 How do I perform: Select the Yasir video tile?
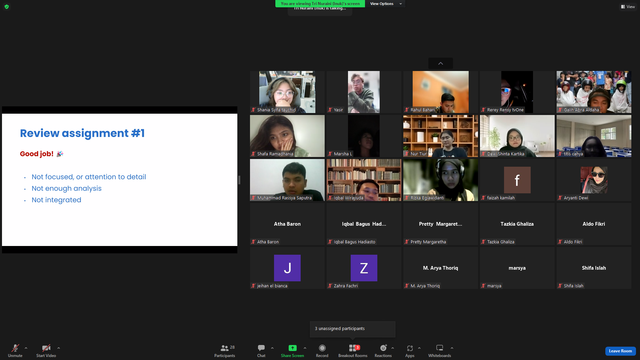[364, 92]
